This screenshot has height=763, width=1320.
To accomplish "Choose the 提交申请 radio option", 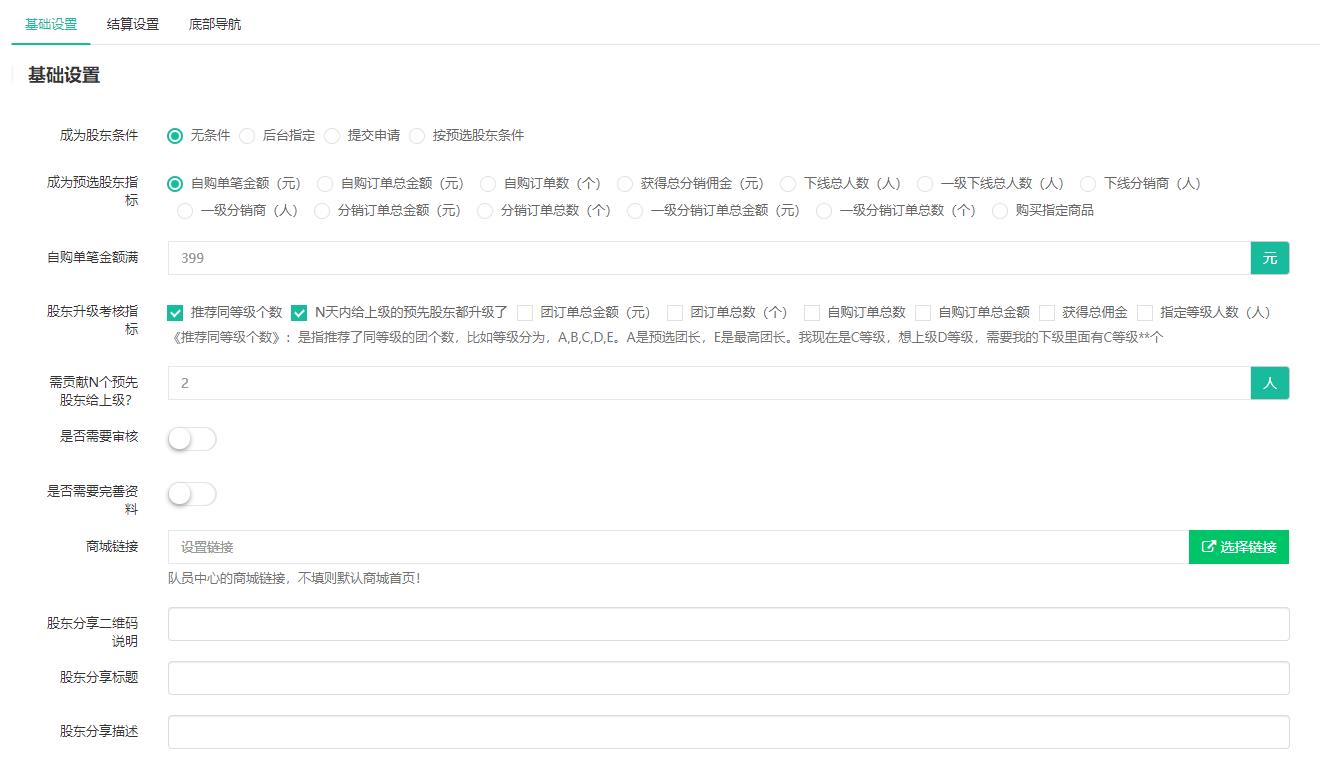I will click(x=332, y=135).
